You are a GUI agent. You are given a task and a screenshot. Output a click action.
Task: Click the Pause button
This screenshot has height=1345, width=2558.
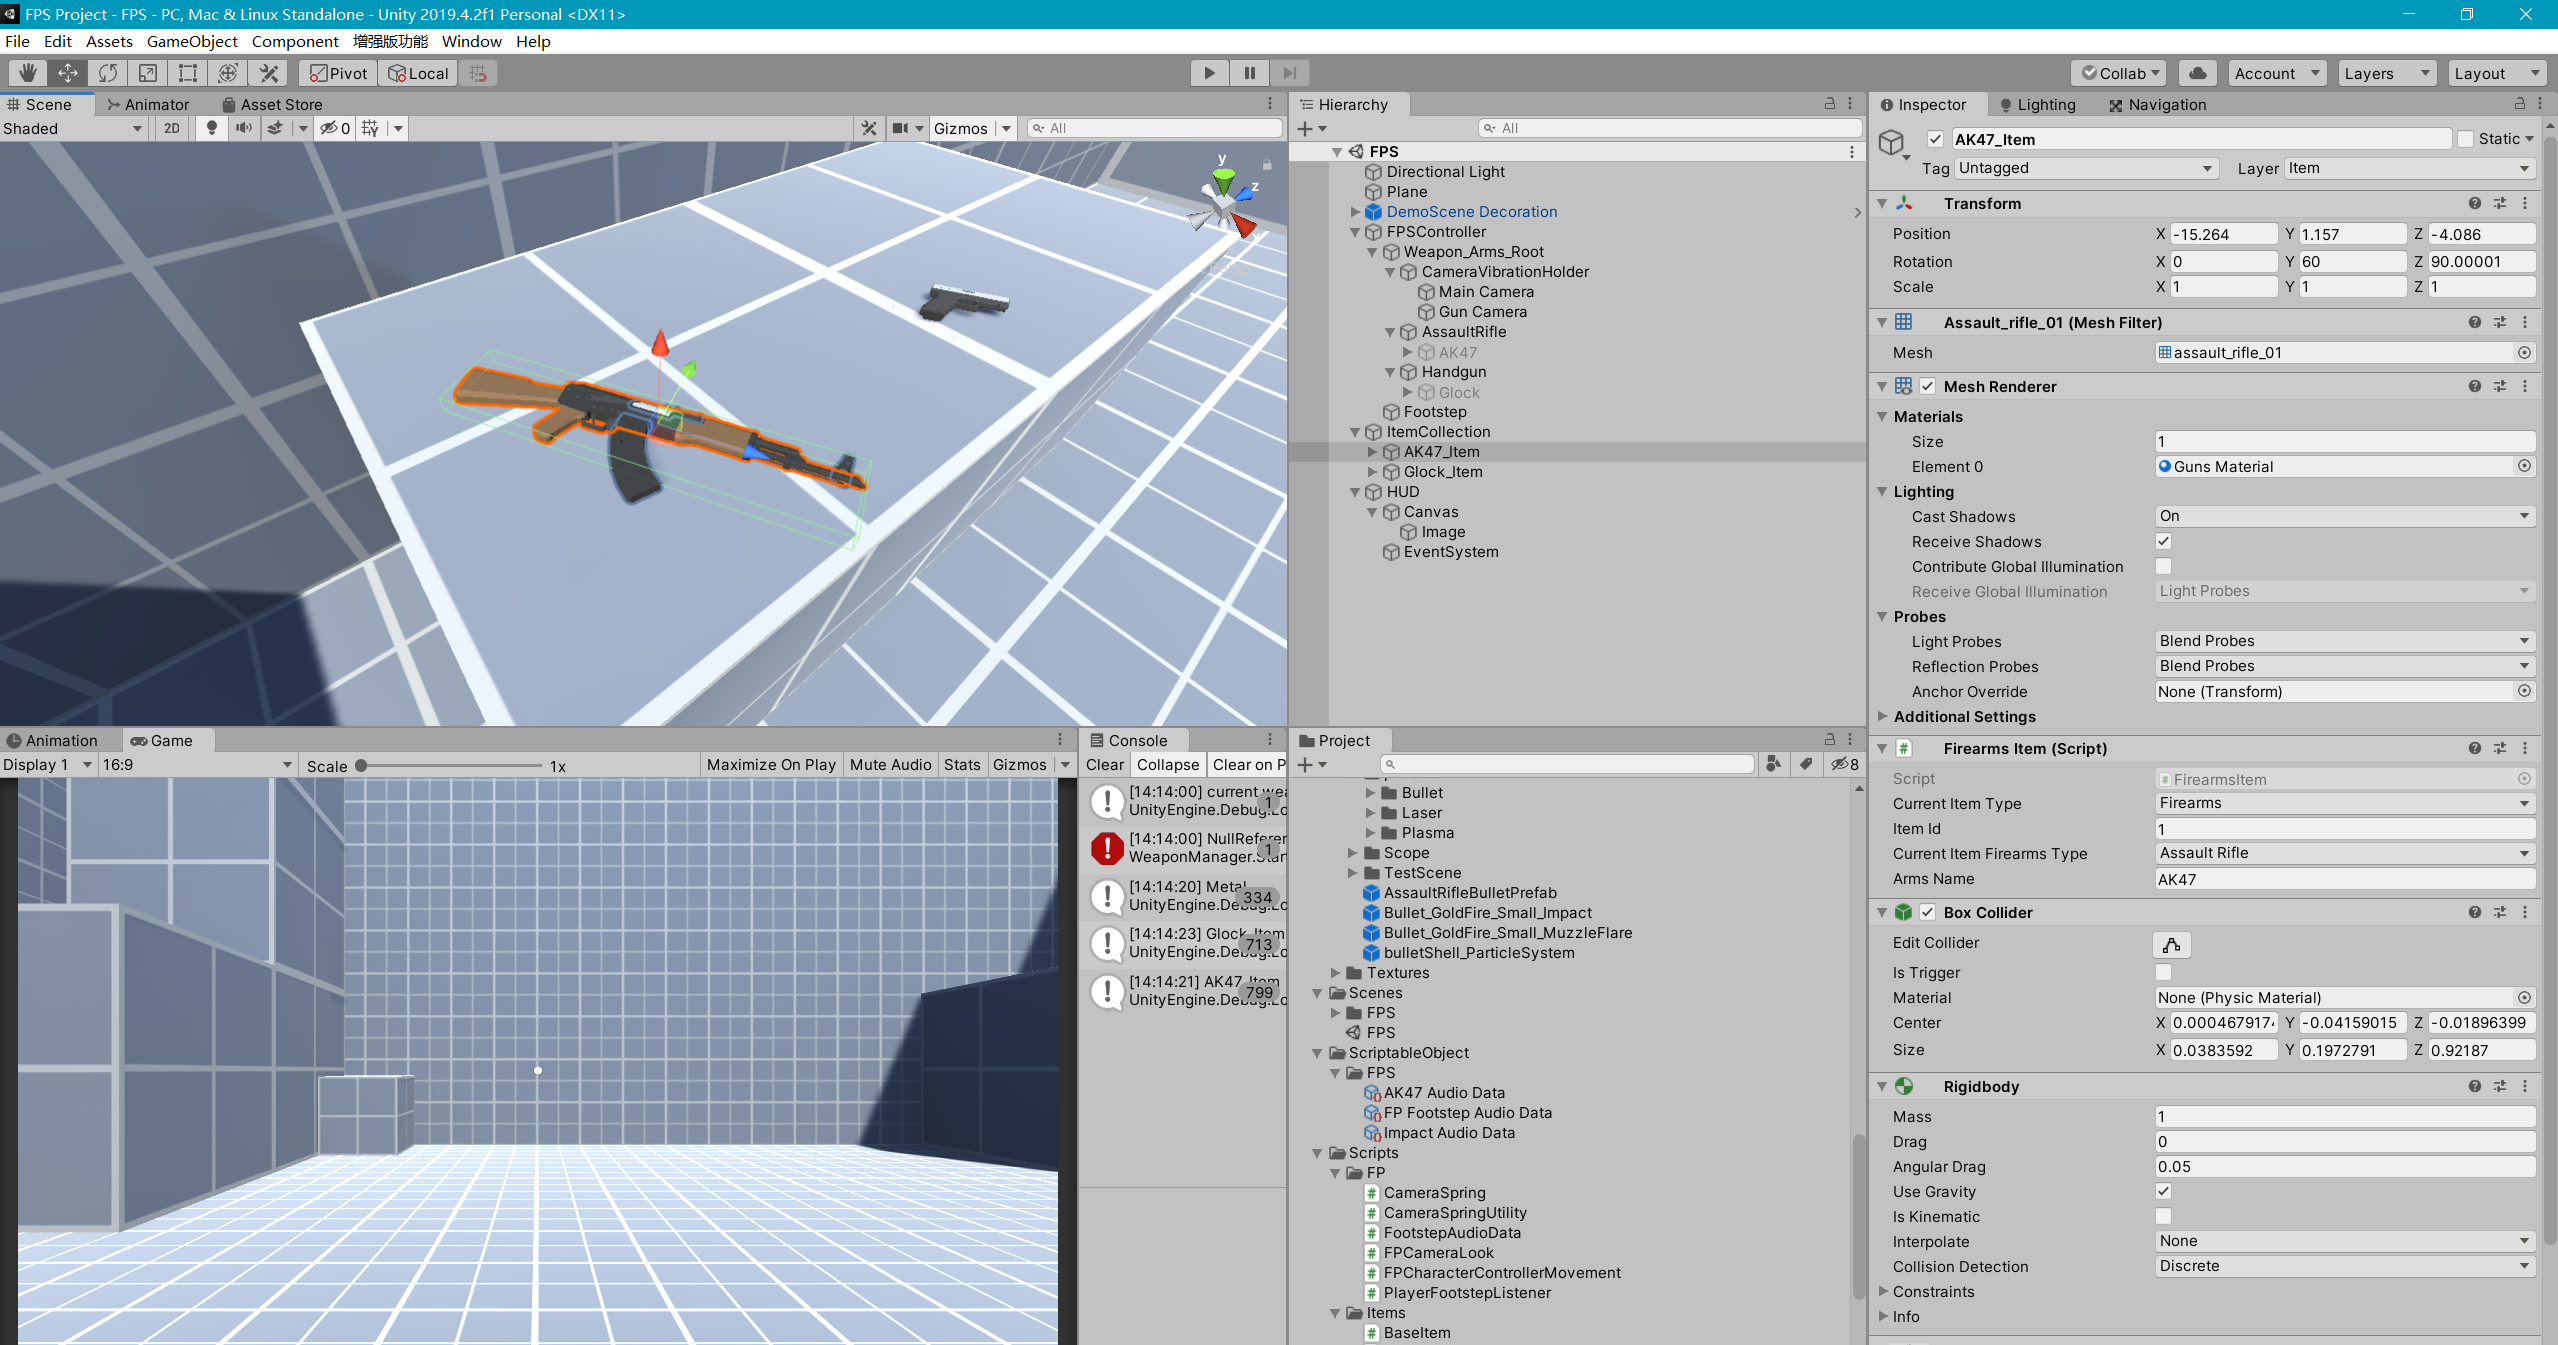1250,73
